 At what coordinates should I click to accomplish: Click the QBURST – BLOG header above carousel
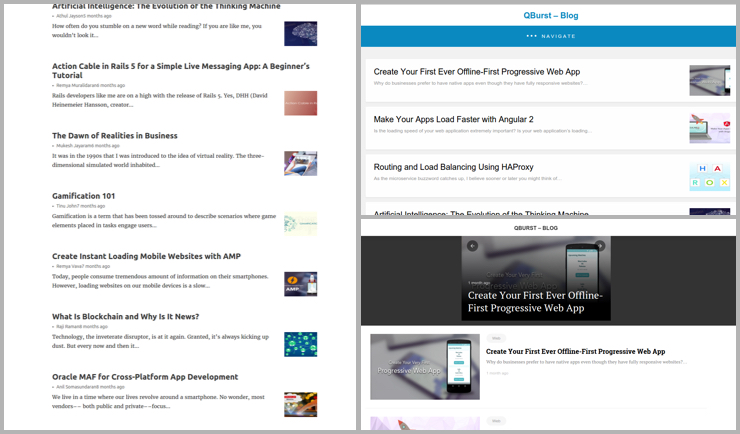536,228
